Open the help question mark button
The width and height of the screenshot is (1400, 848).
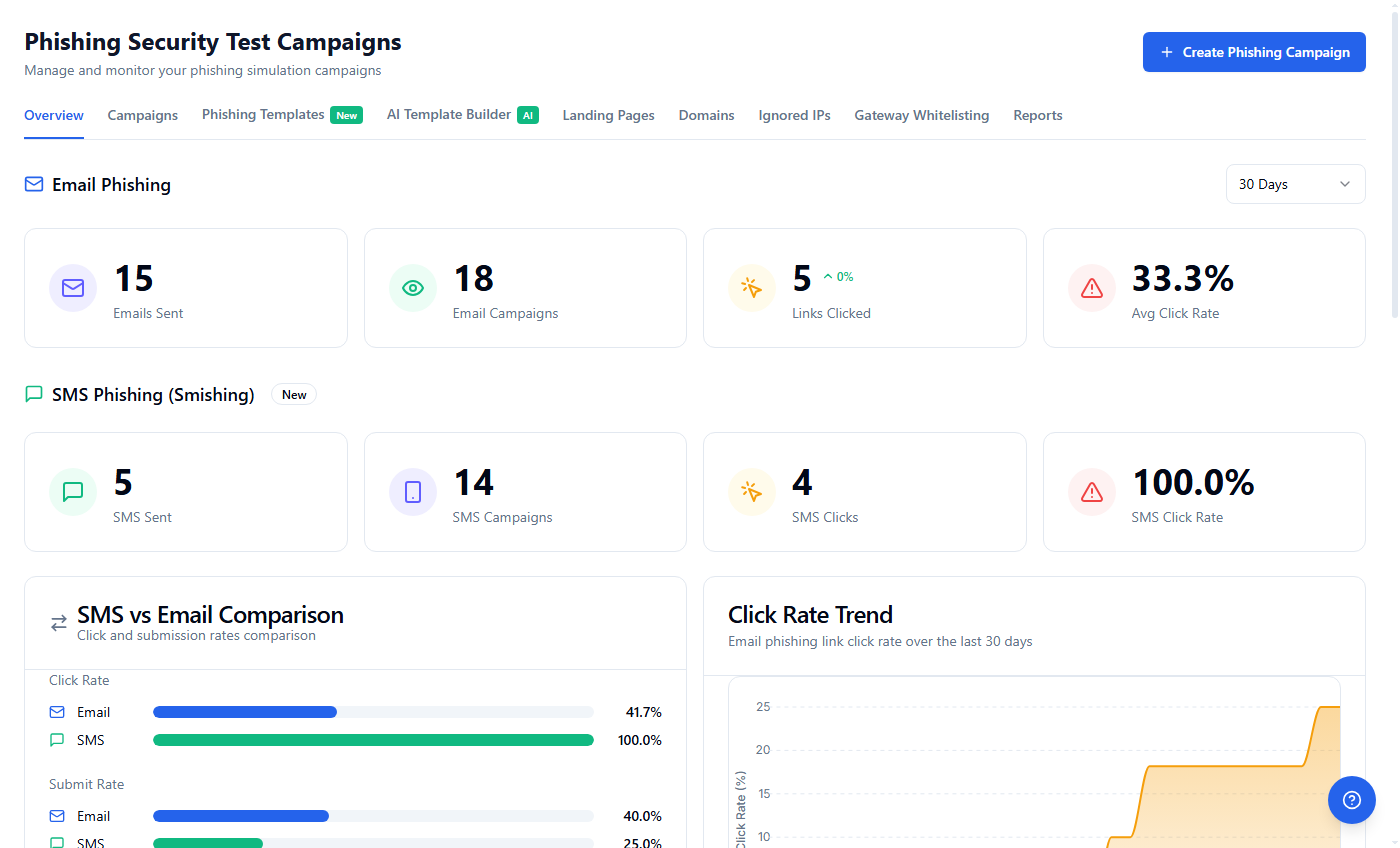coord(1351,800)
